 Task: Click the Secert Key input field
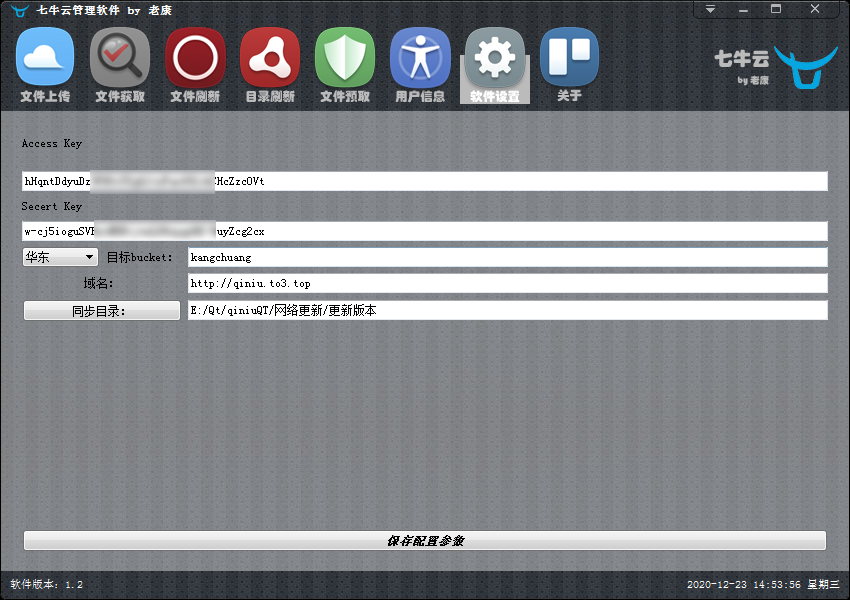pyautogui.click(x=425, y=231)
